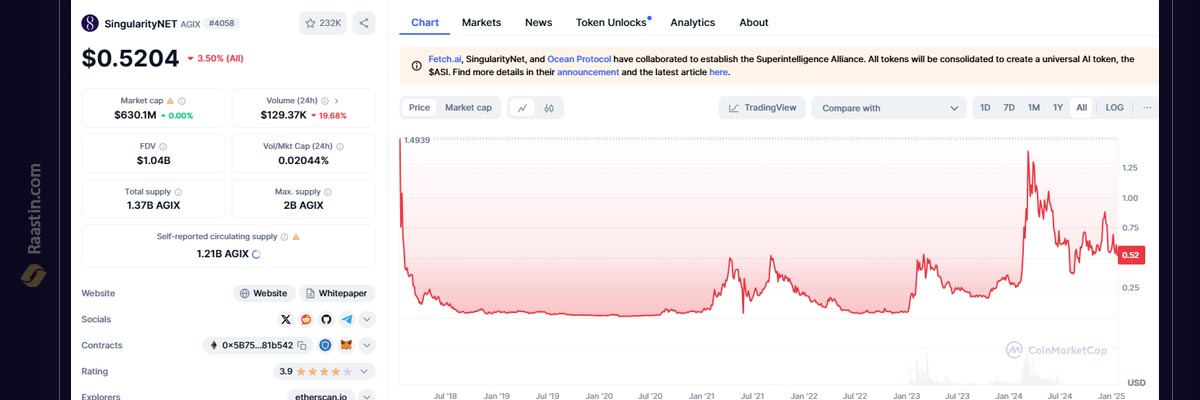1200x400 pixels.
Task: Click the blue shield wallet icon
Action: point(325,345)
